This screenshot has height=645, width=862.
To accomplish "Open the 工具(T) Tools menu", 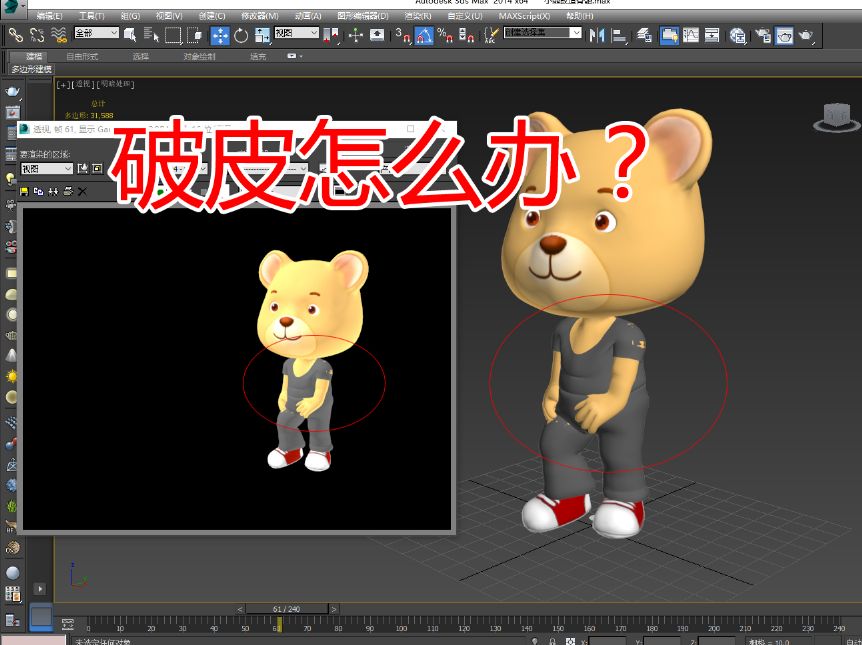I will point(91,16).
